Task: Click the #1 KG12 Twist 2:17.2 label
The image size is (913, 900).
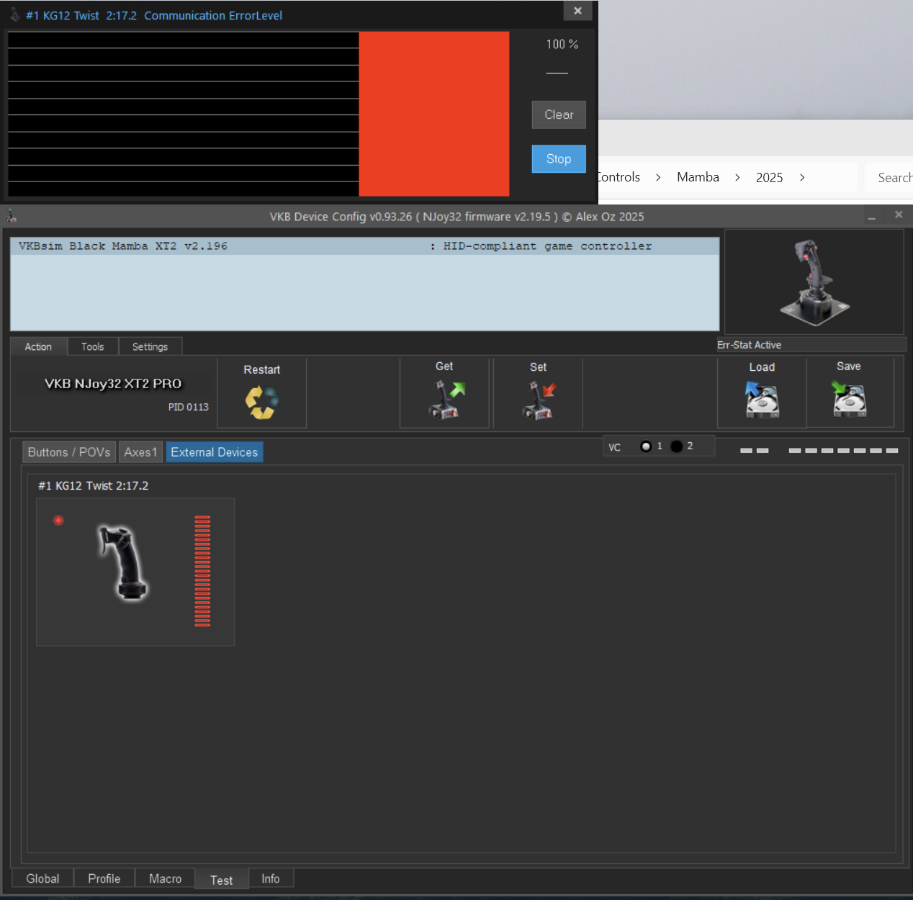Action: (x=93, y=486)
